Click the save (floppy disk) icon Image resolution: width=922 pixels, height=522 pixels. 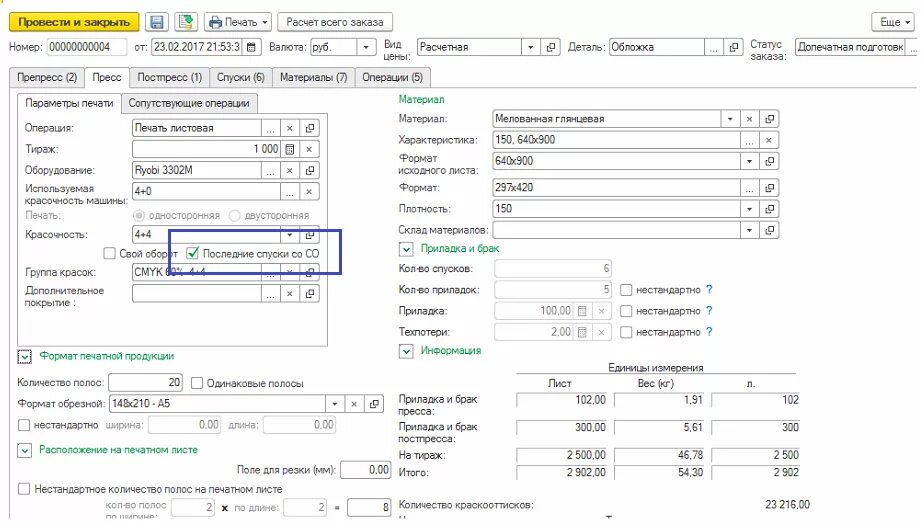click(157, 22)
